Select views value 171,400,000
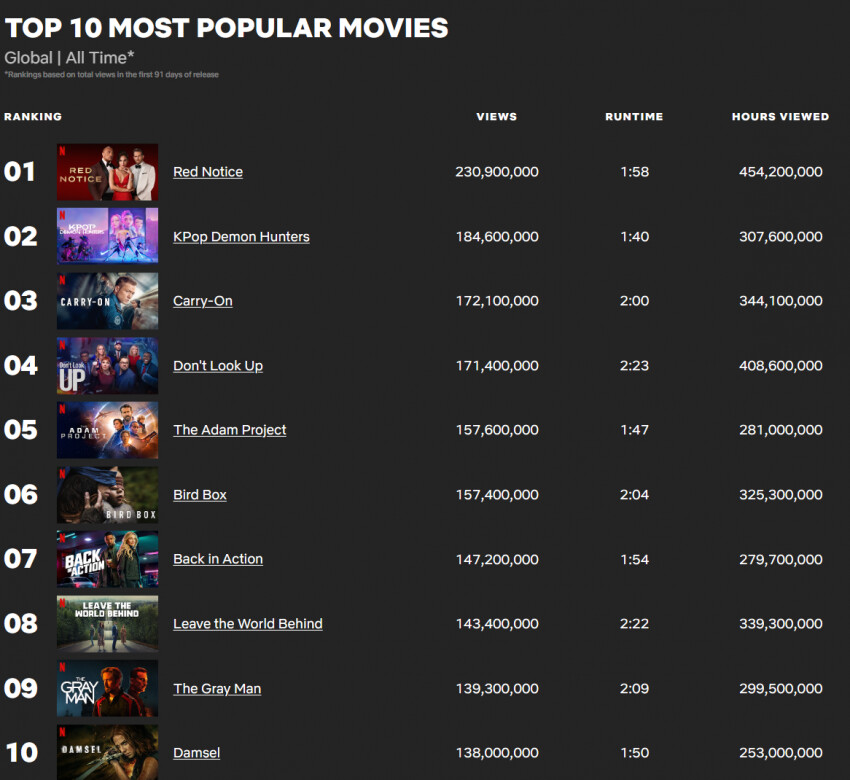This screenshot has width=850, height=780. pos(497,366)
